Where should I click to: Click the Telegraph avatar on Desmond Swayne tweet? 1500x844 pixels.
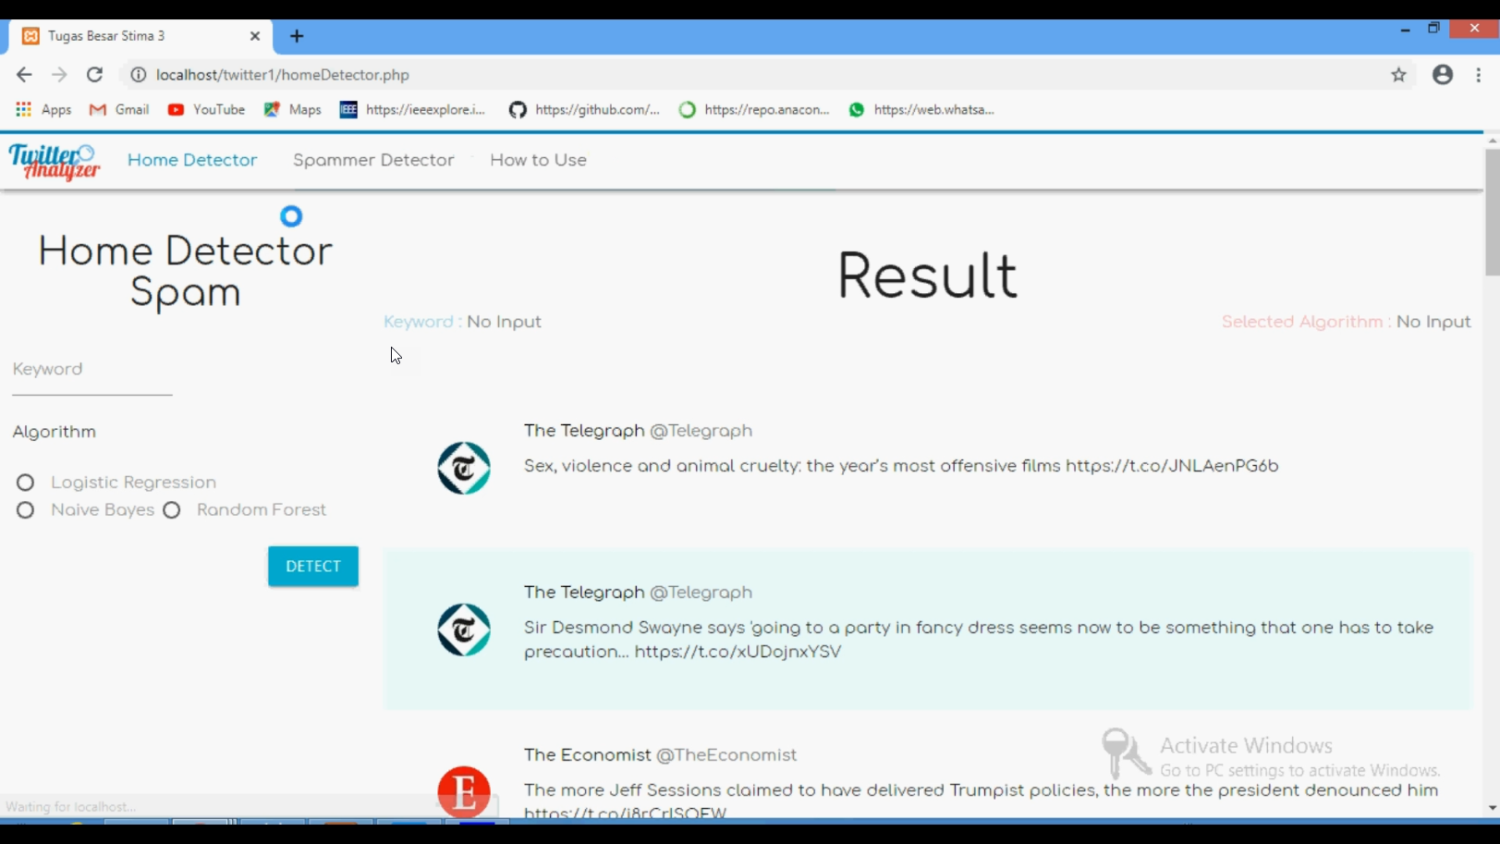(x=464, y=630)
